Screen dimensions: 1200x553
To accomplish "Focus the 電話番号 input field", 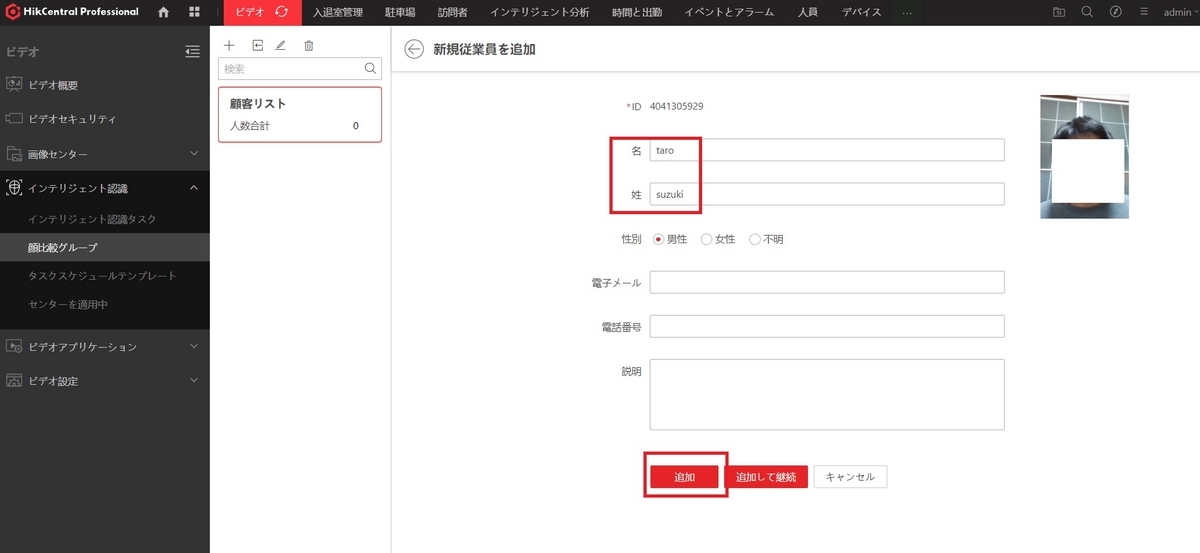I will 827,327.
